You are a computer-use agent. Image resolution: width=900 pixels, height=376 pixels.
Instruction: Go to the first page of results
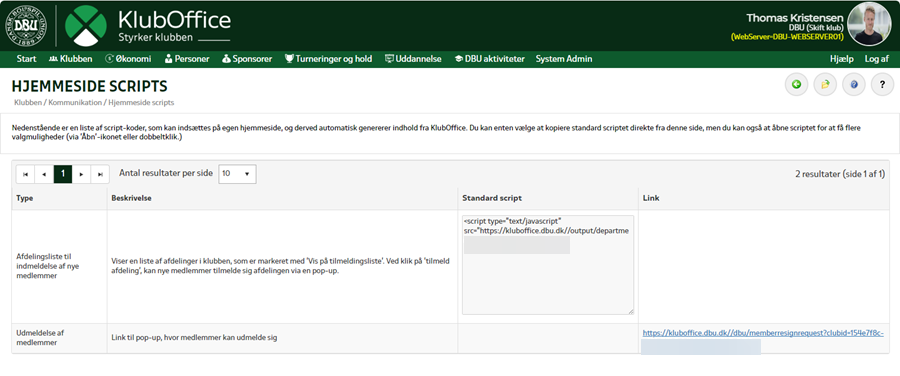tap(25, 174)
